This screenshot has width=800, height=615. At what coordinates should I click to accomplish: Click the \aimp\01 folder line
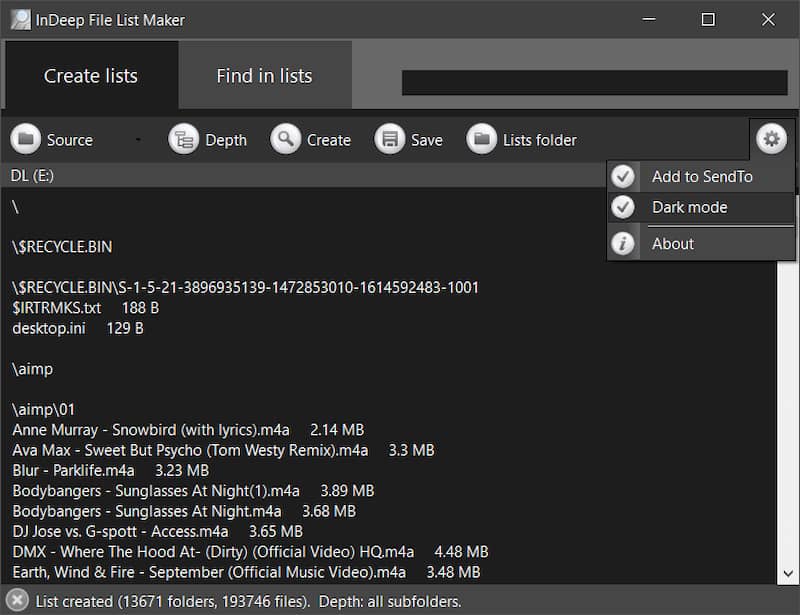43,409
